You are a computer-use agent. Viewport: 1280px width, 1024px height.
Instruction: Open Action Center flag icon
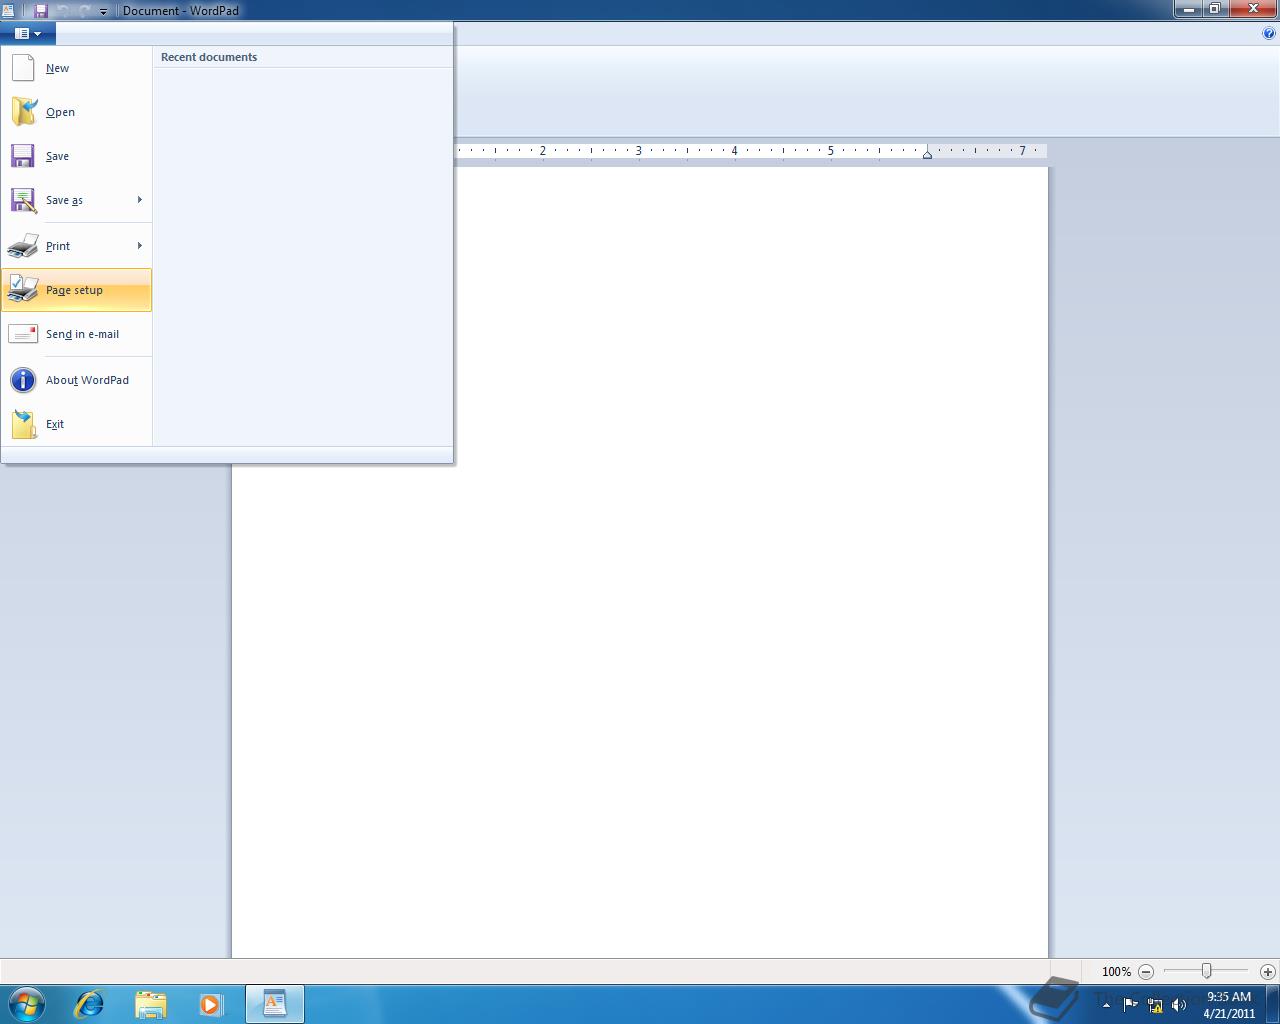(x=1130, y=1005)
